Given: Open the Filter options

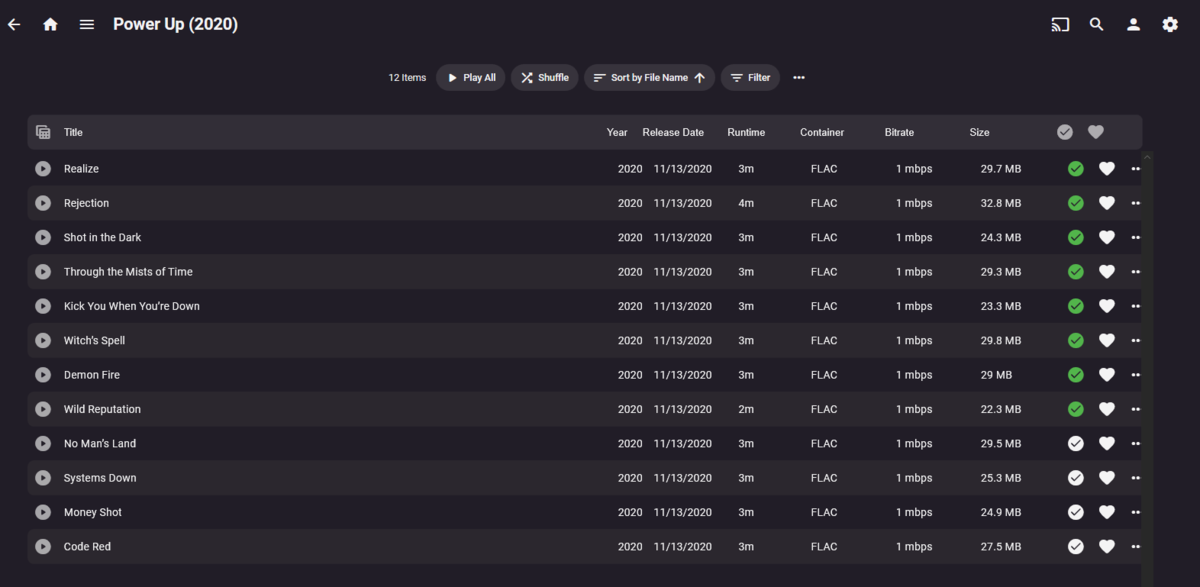Looking at the screenshot, I should click(750, 77).
